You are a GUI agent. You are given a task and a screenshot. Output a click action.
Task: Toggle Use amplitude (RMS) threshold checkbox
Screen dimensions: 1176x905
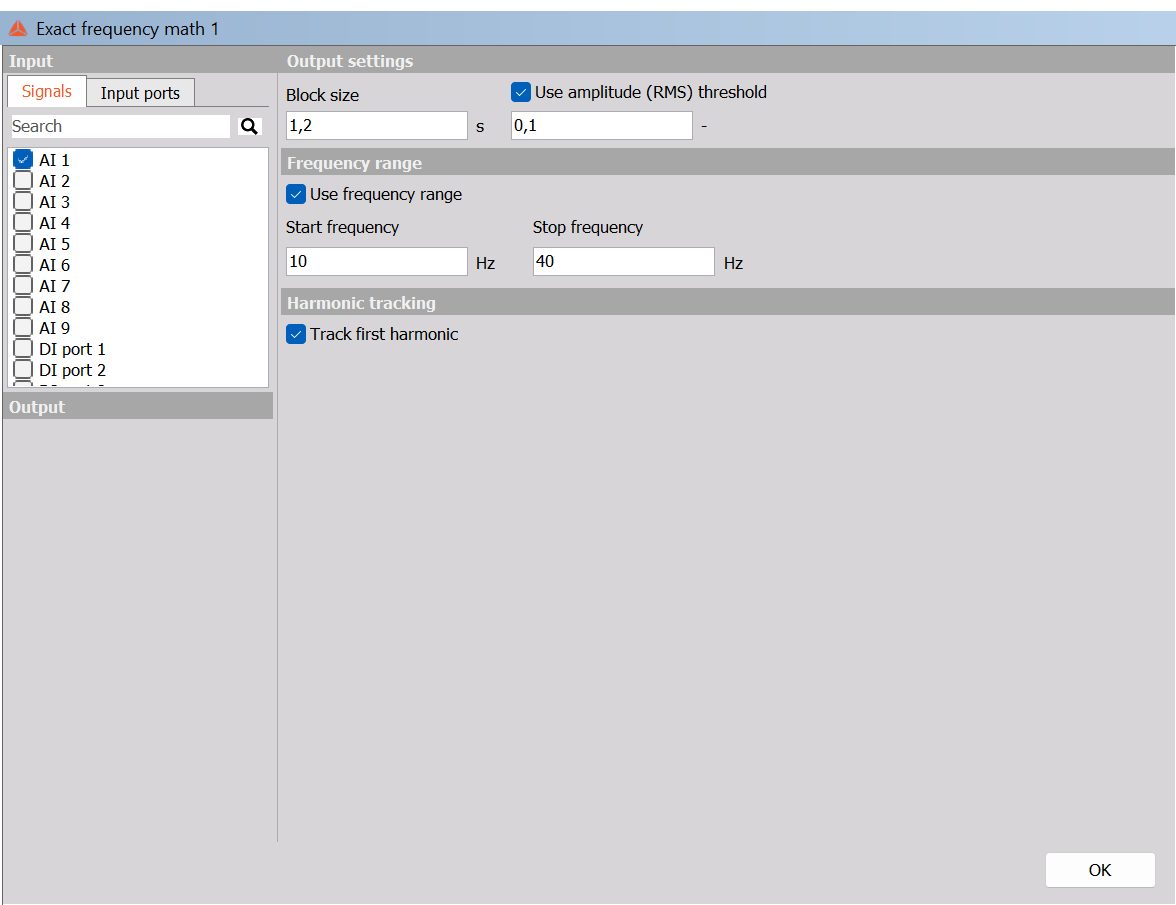(520, 92)
